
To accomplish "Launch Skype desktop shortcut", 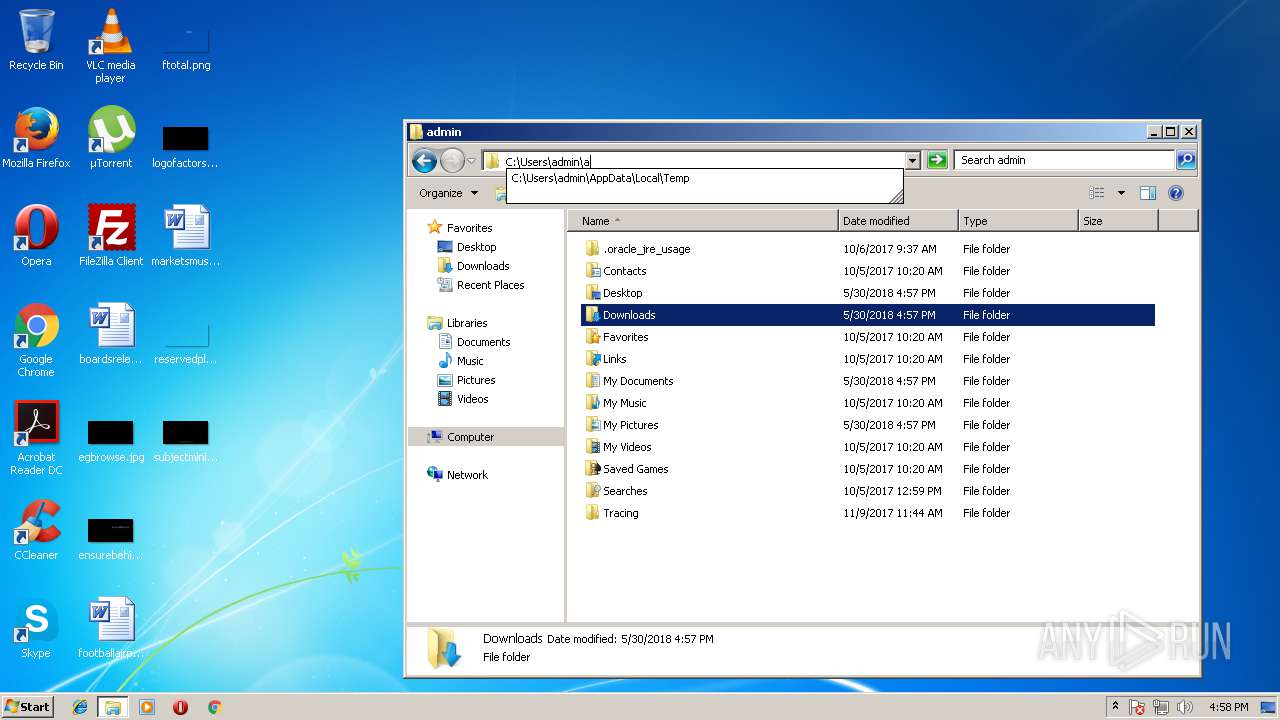I will [x=36, y=628].
